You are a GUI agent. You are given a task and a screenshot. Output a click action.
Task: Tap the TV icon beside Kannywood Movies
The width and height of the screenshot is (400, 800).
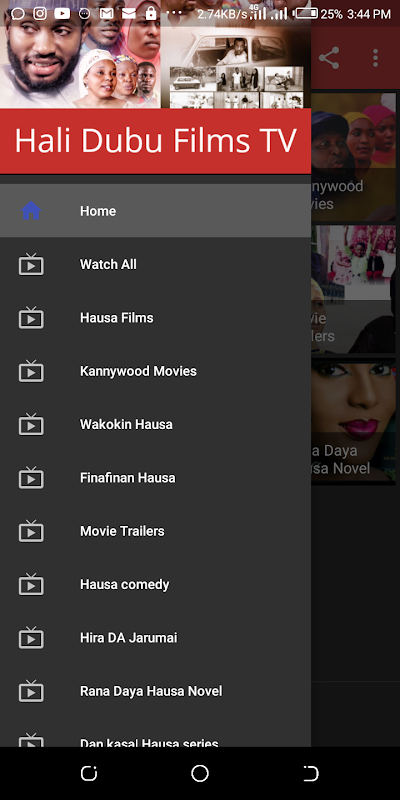pos(31,371)
